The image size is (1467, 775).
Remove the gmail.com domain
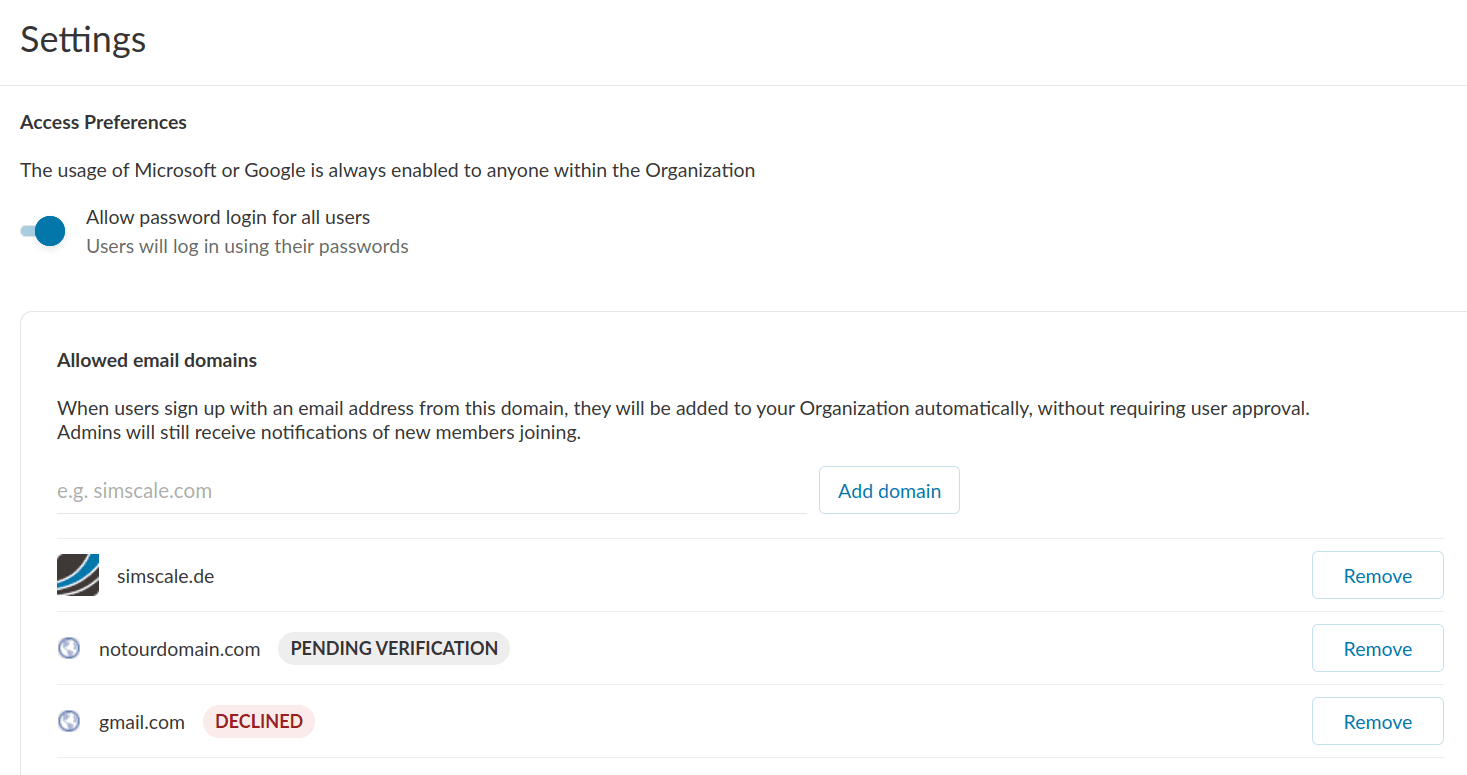pos(1377,722)
